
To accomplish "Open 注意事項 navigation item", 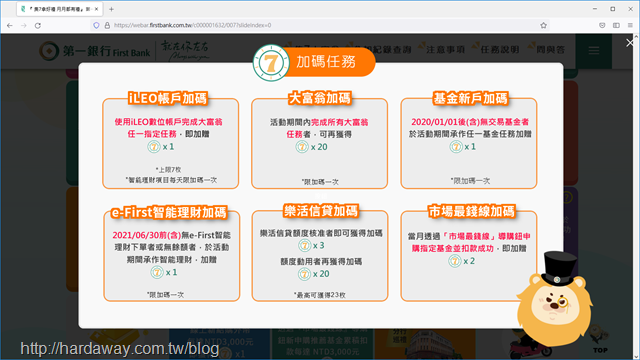I will tap(445, 50).
